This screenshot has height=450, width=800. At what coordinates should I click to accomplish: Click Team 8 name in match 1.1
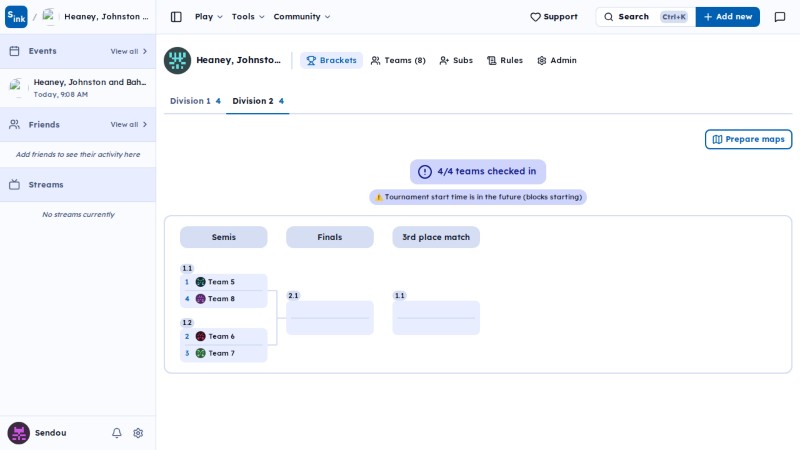221,298
